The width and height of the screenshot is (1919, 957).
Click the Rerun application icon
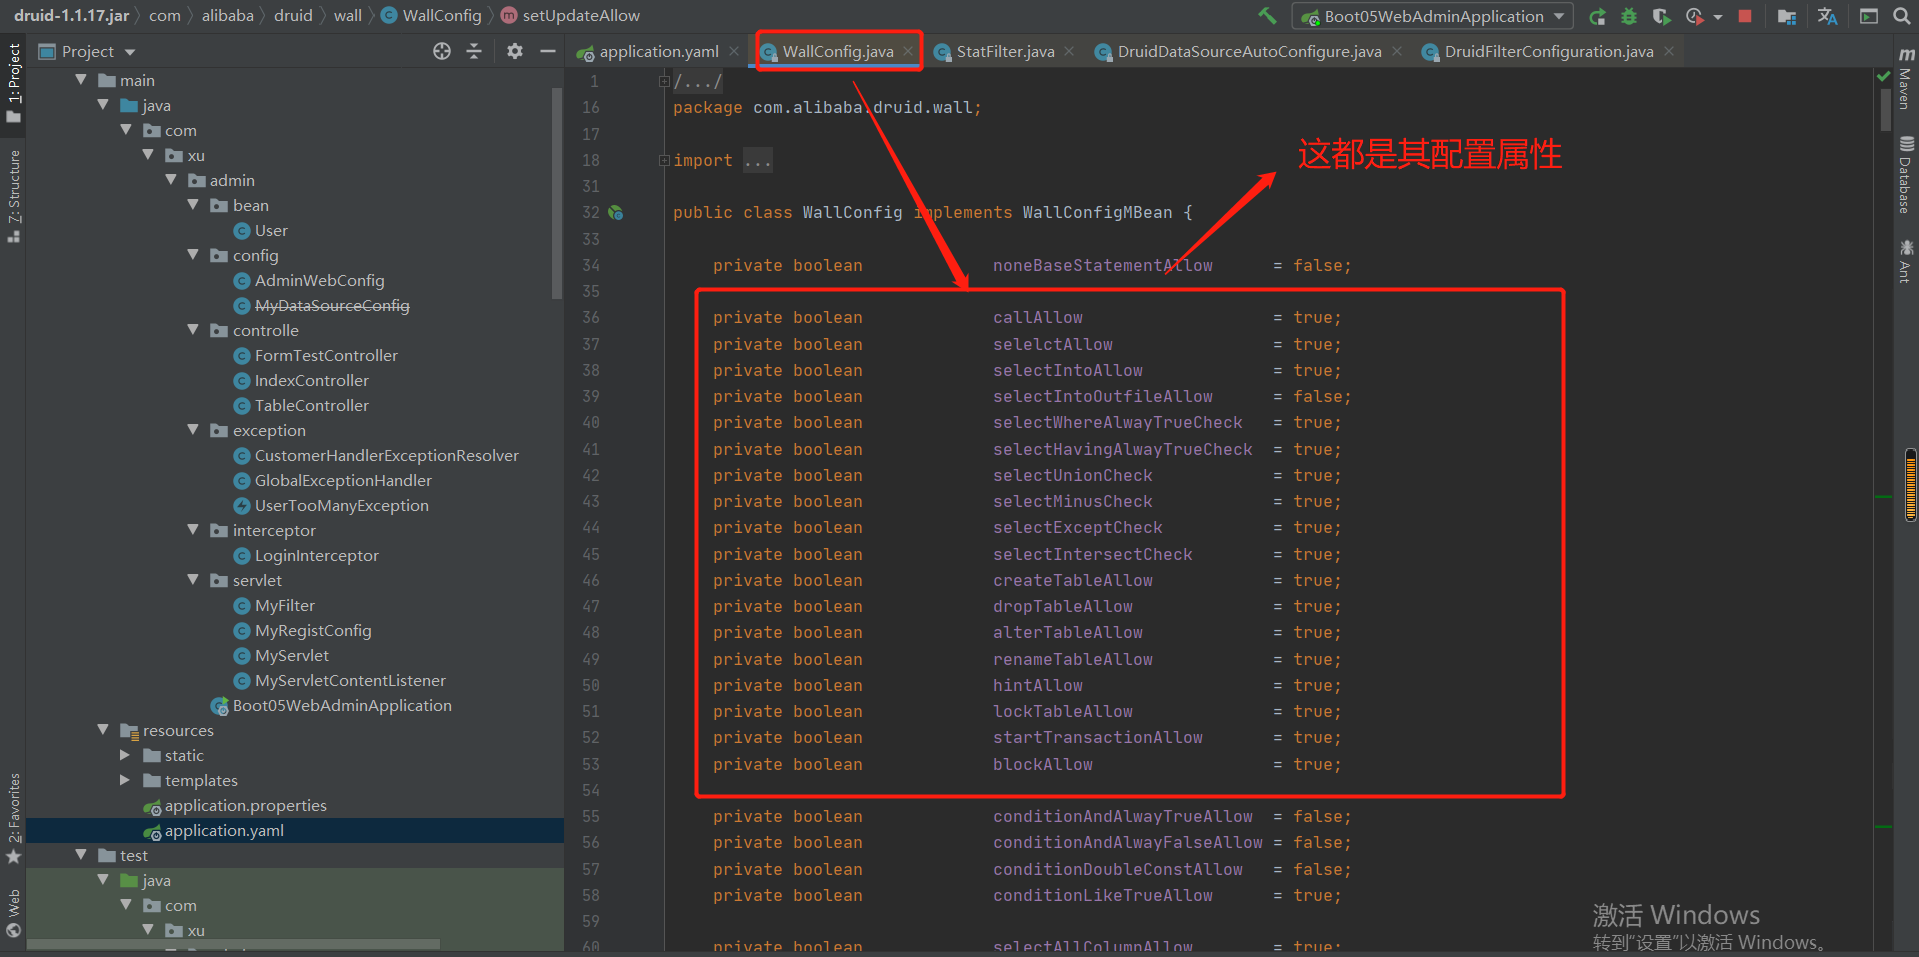click(x=1597, y=16)
